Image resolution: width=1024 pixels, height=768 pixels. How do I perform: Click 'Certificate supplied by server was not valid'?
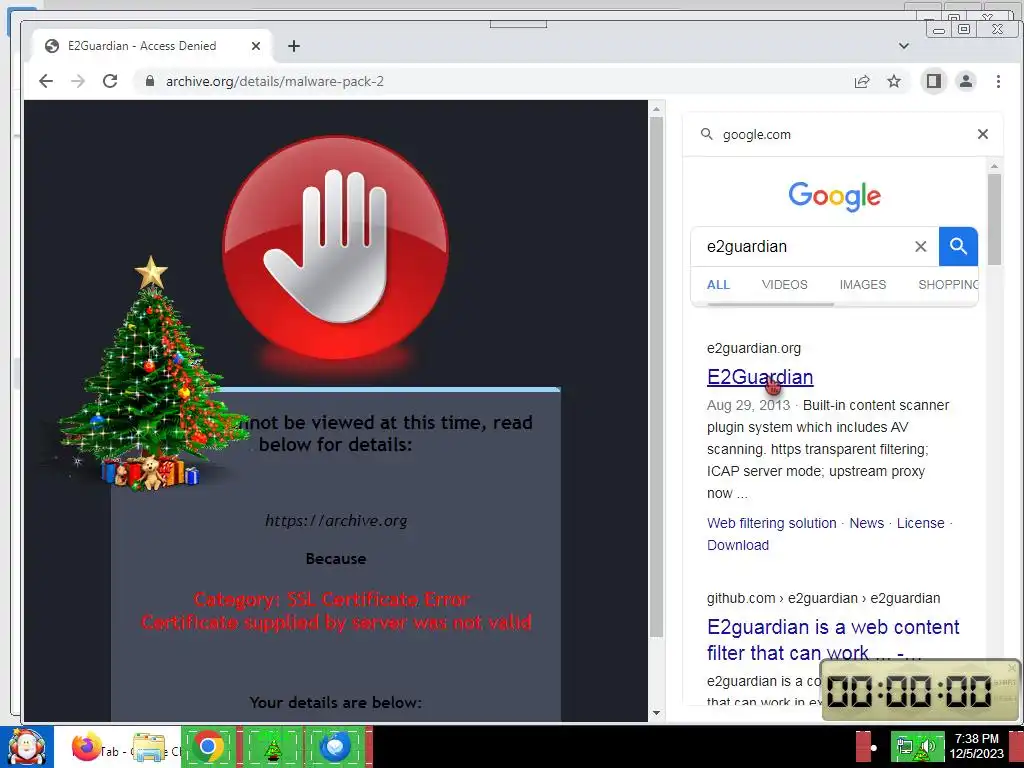click(336, 622)
